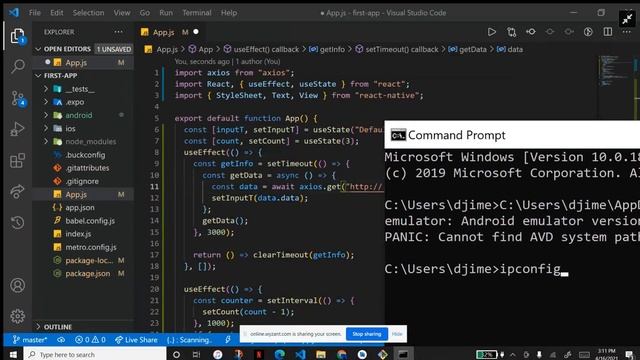Viewport: 640px width, 360px height.
Task: Open Microsoft Edge from the taskbar
Action: pyautogui.click(x=280, y=354)
